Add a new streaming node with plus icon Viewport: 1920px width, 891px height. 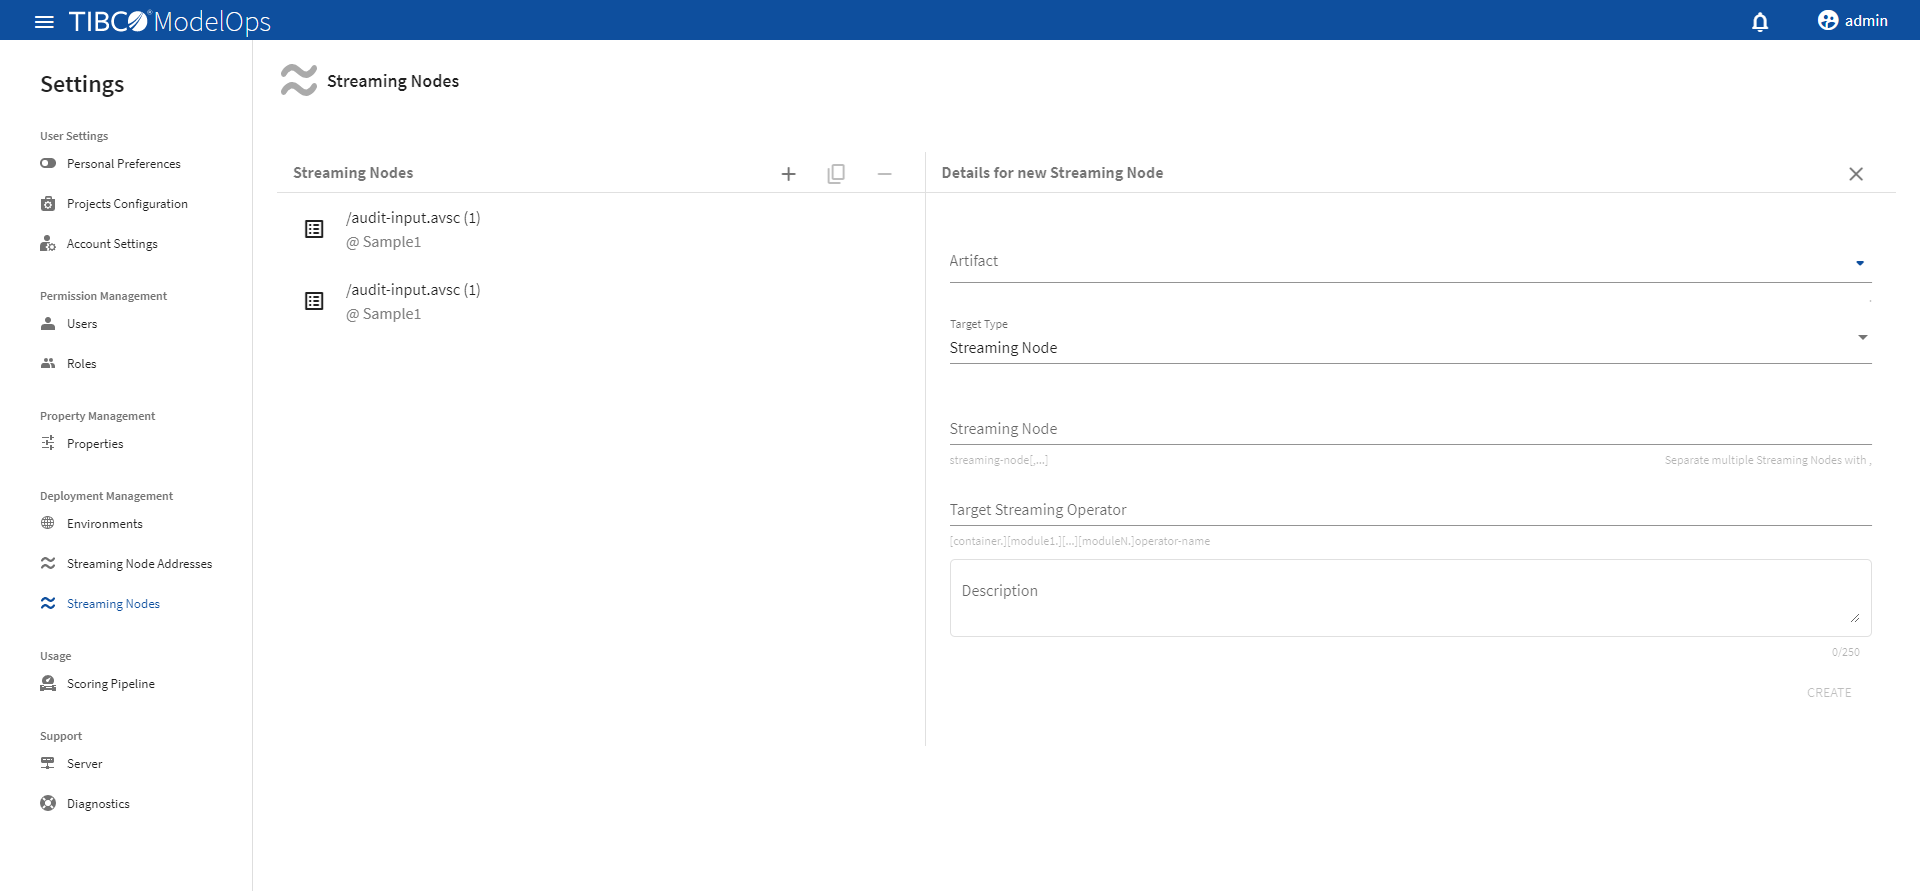[788, 174]
